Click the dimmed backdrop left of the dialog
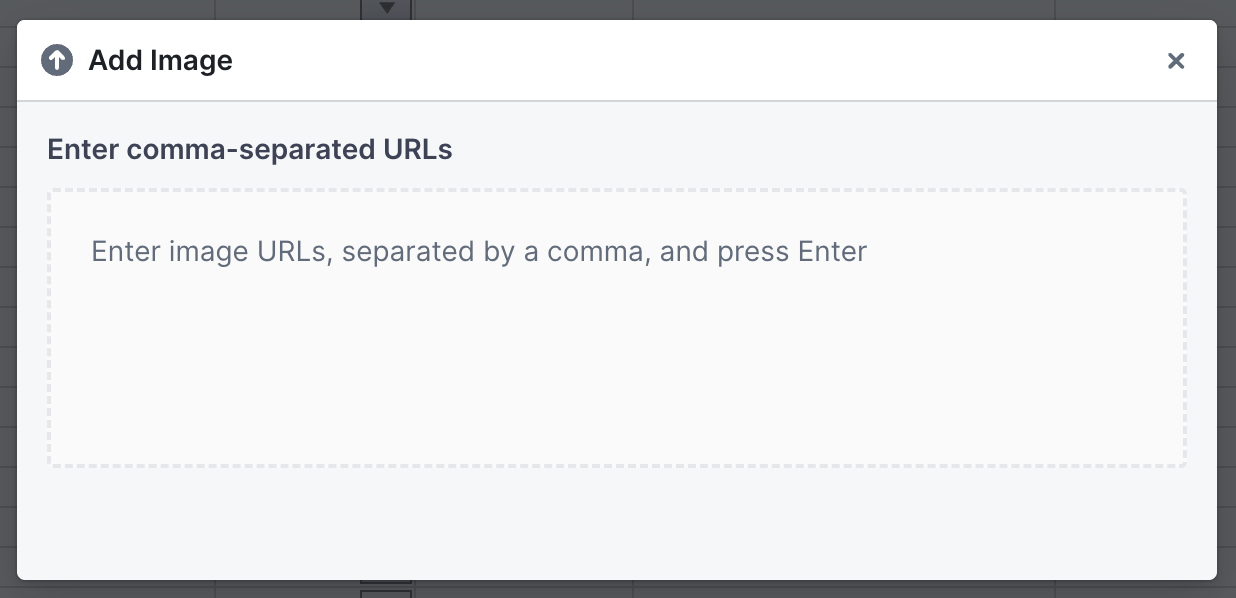Image resolution: width=1236 pixels, height=598 pixels. 8,300
